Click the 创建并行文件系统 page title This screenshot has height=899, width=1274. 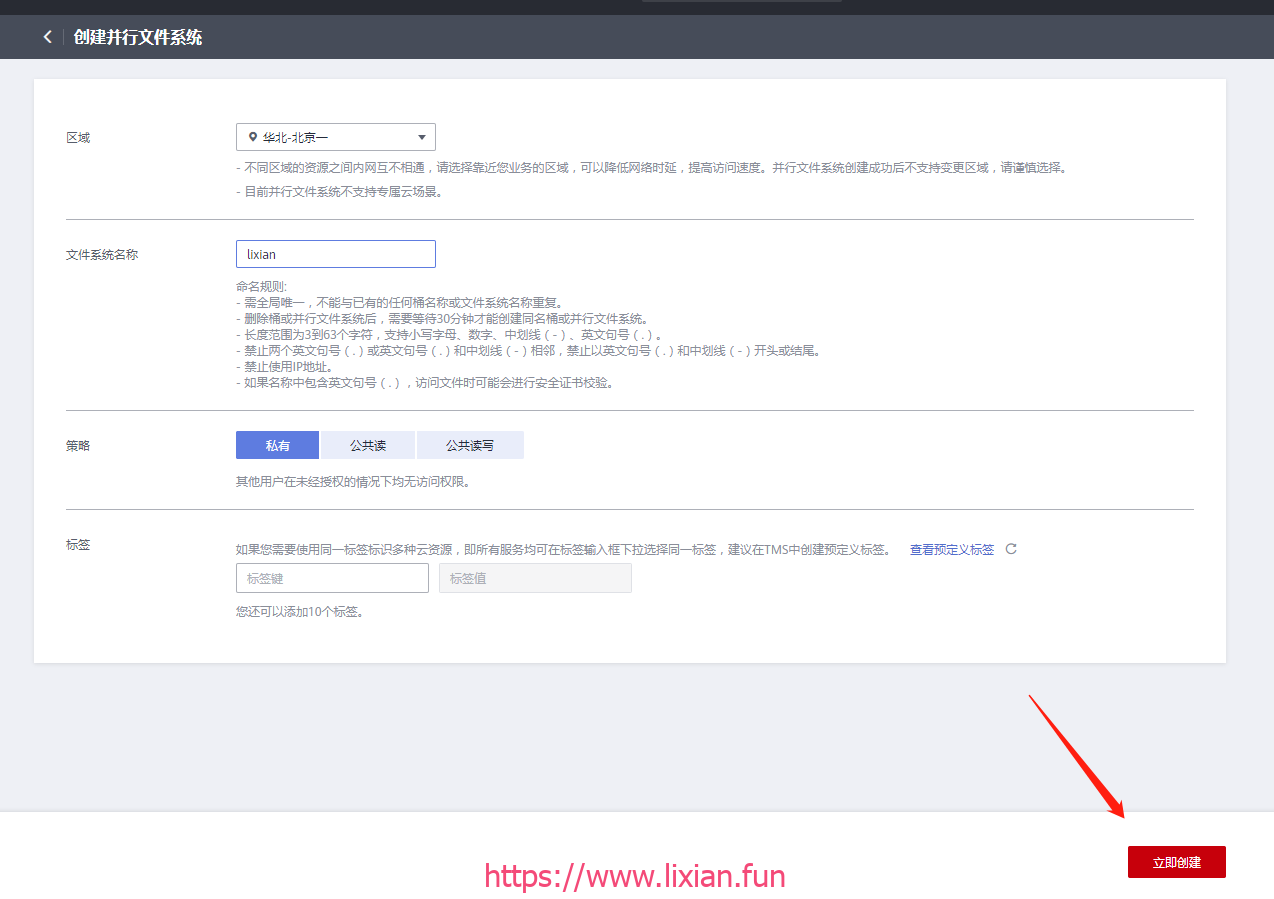point(138,37)
